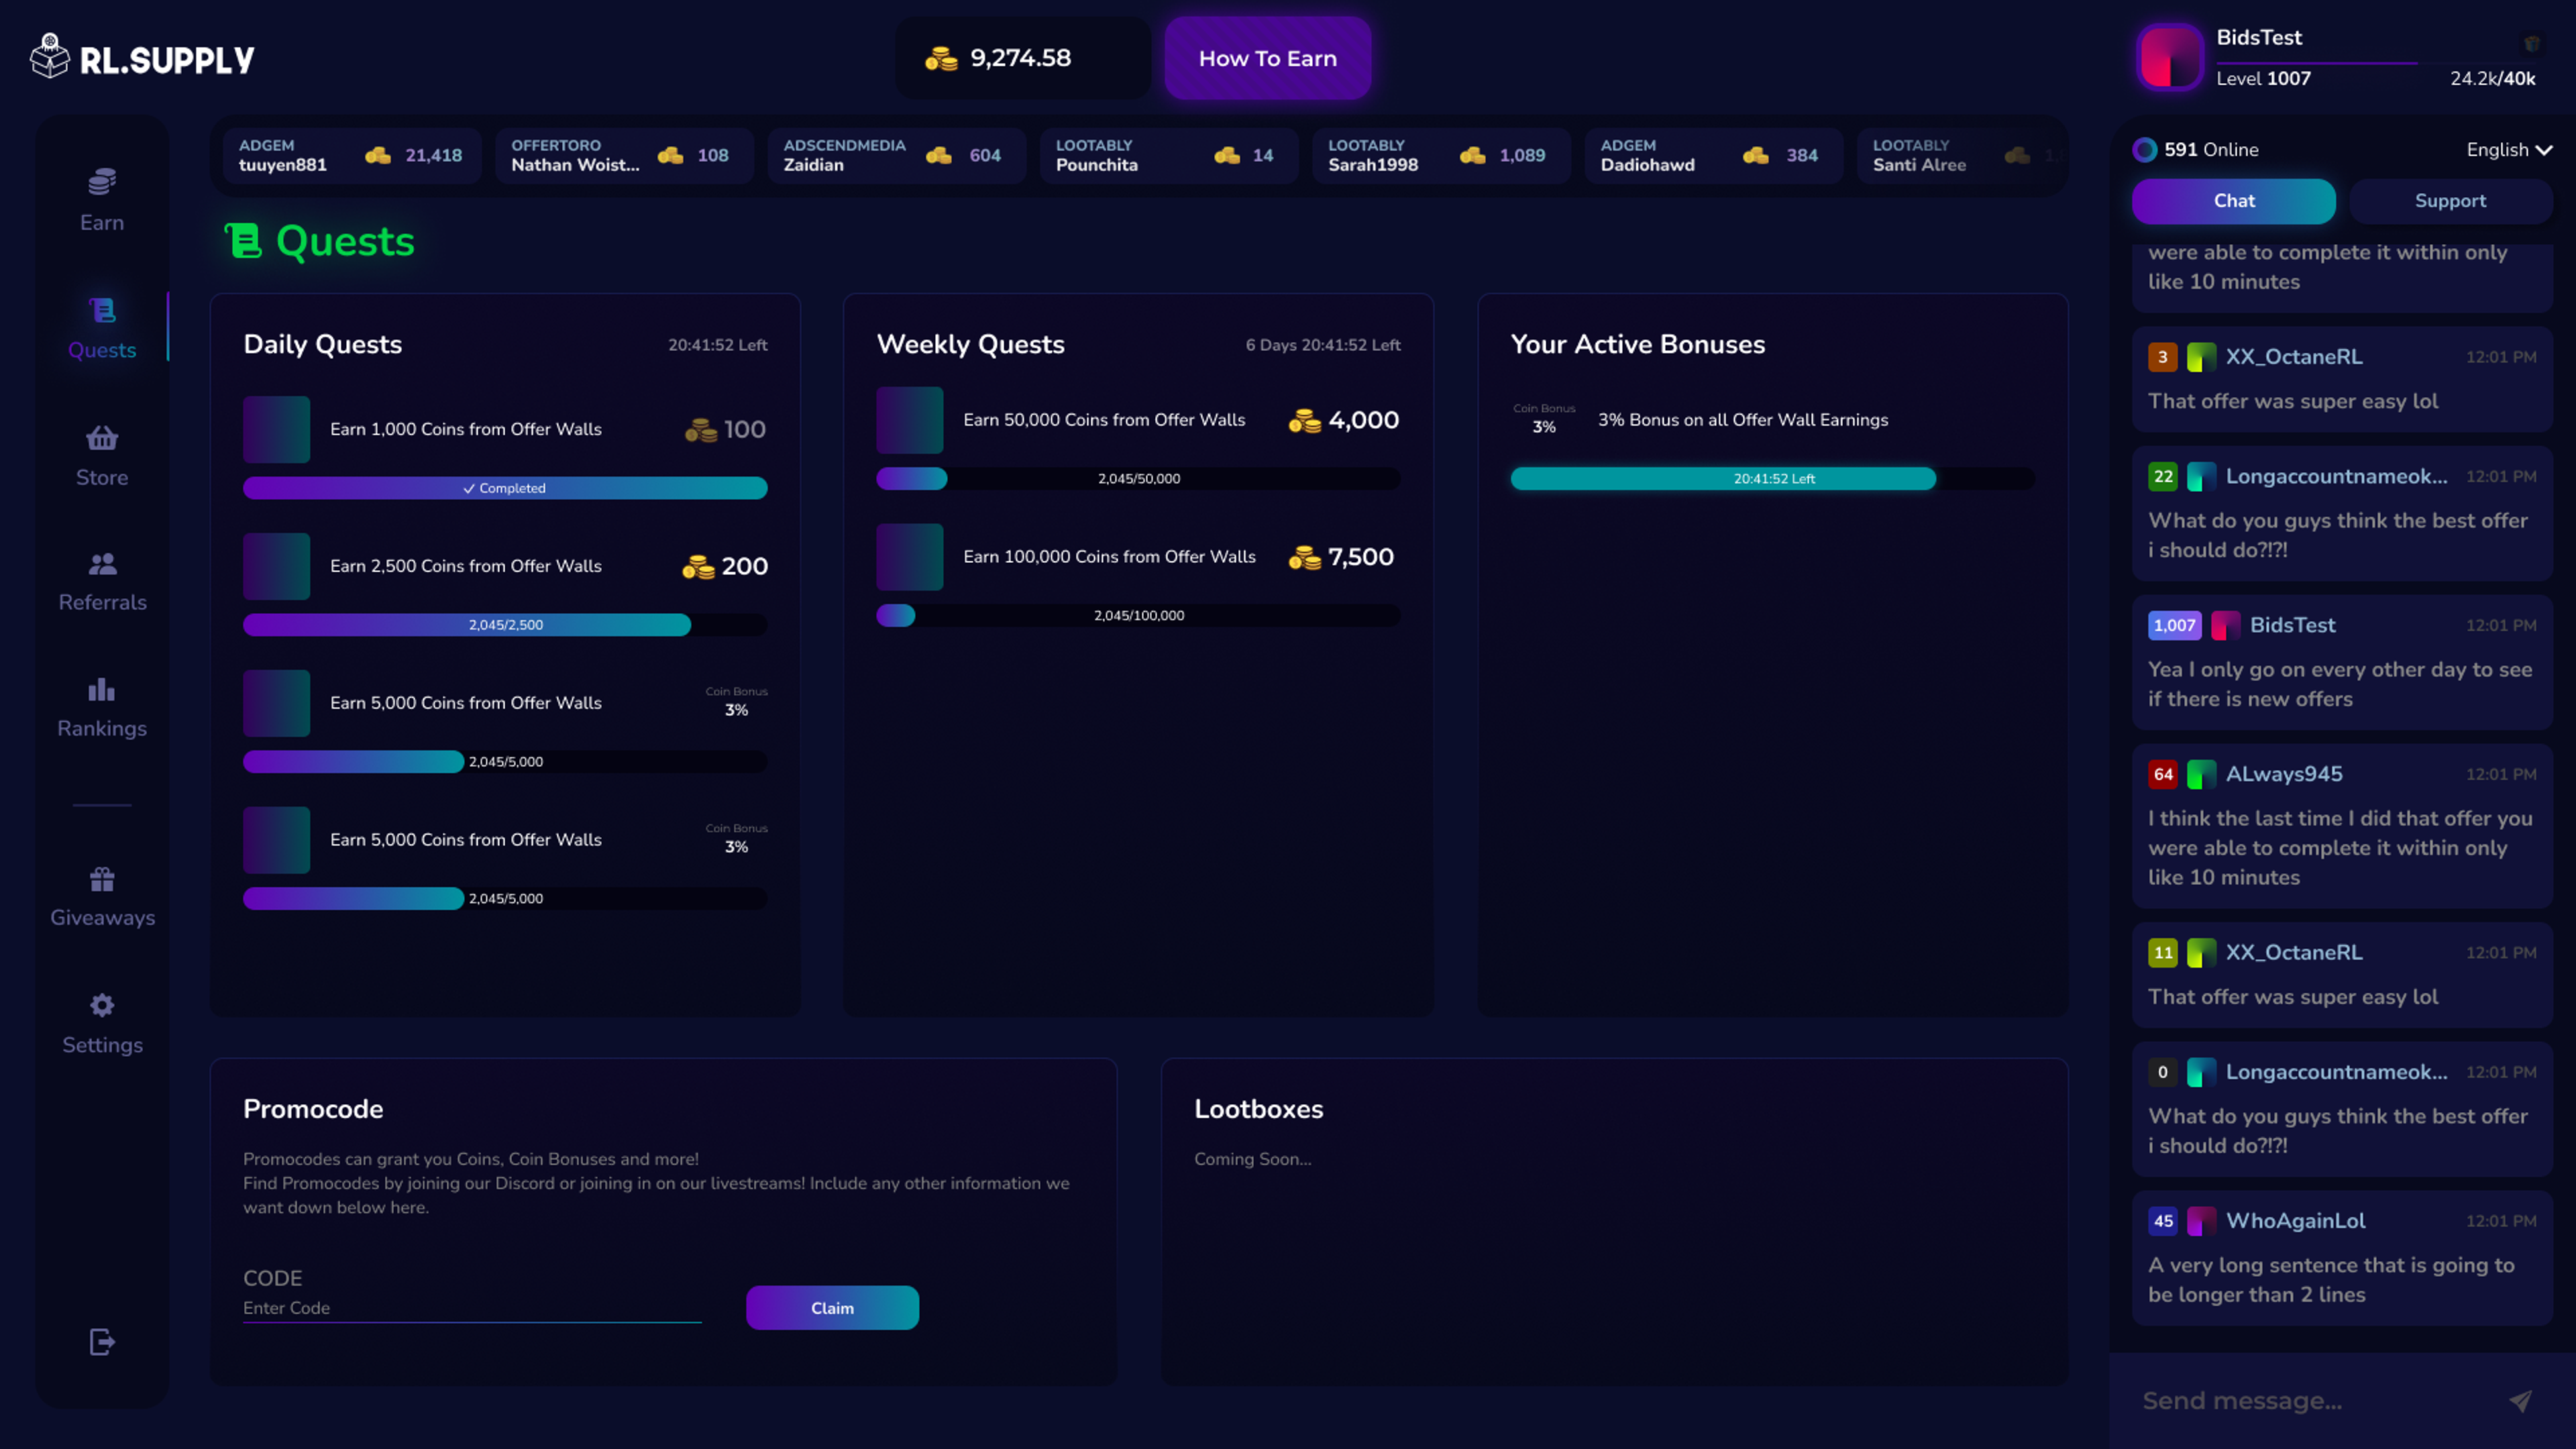
Task: Click the Dadiohawd ADGEM ticker card
Action: click(1713, 155)
